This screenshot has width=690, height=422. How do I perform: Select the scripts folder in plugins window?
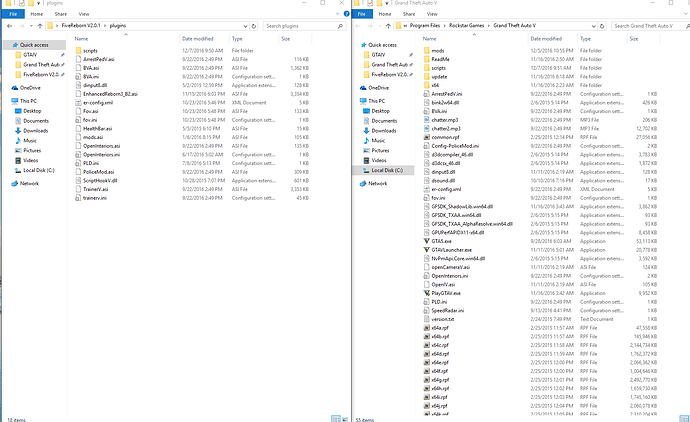(x=90, y=51)
